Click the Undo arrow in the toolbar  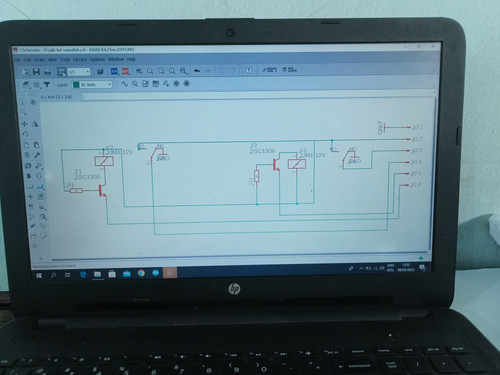click(x=197, y=71)
